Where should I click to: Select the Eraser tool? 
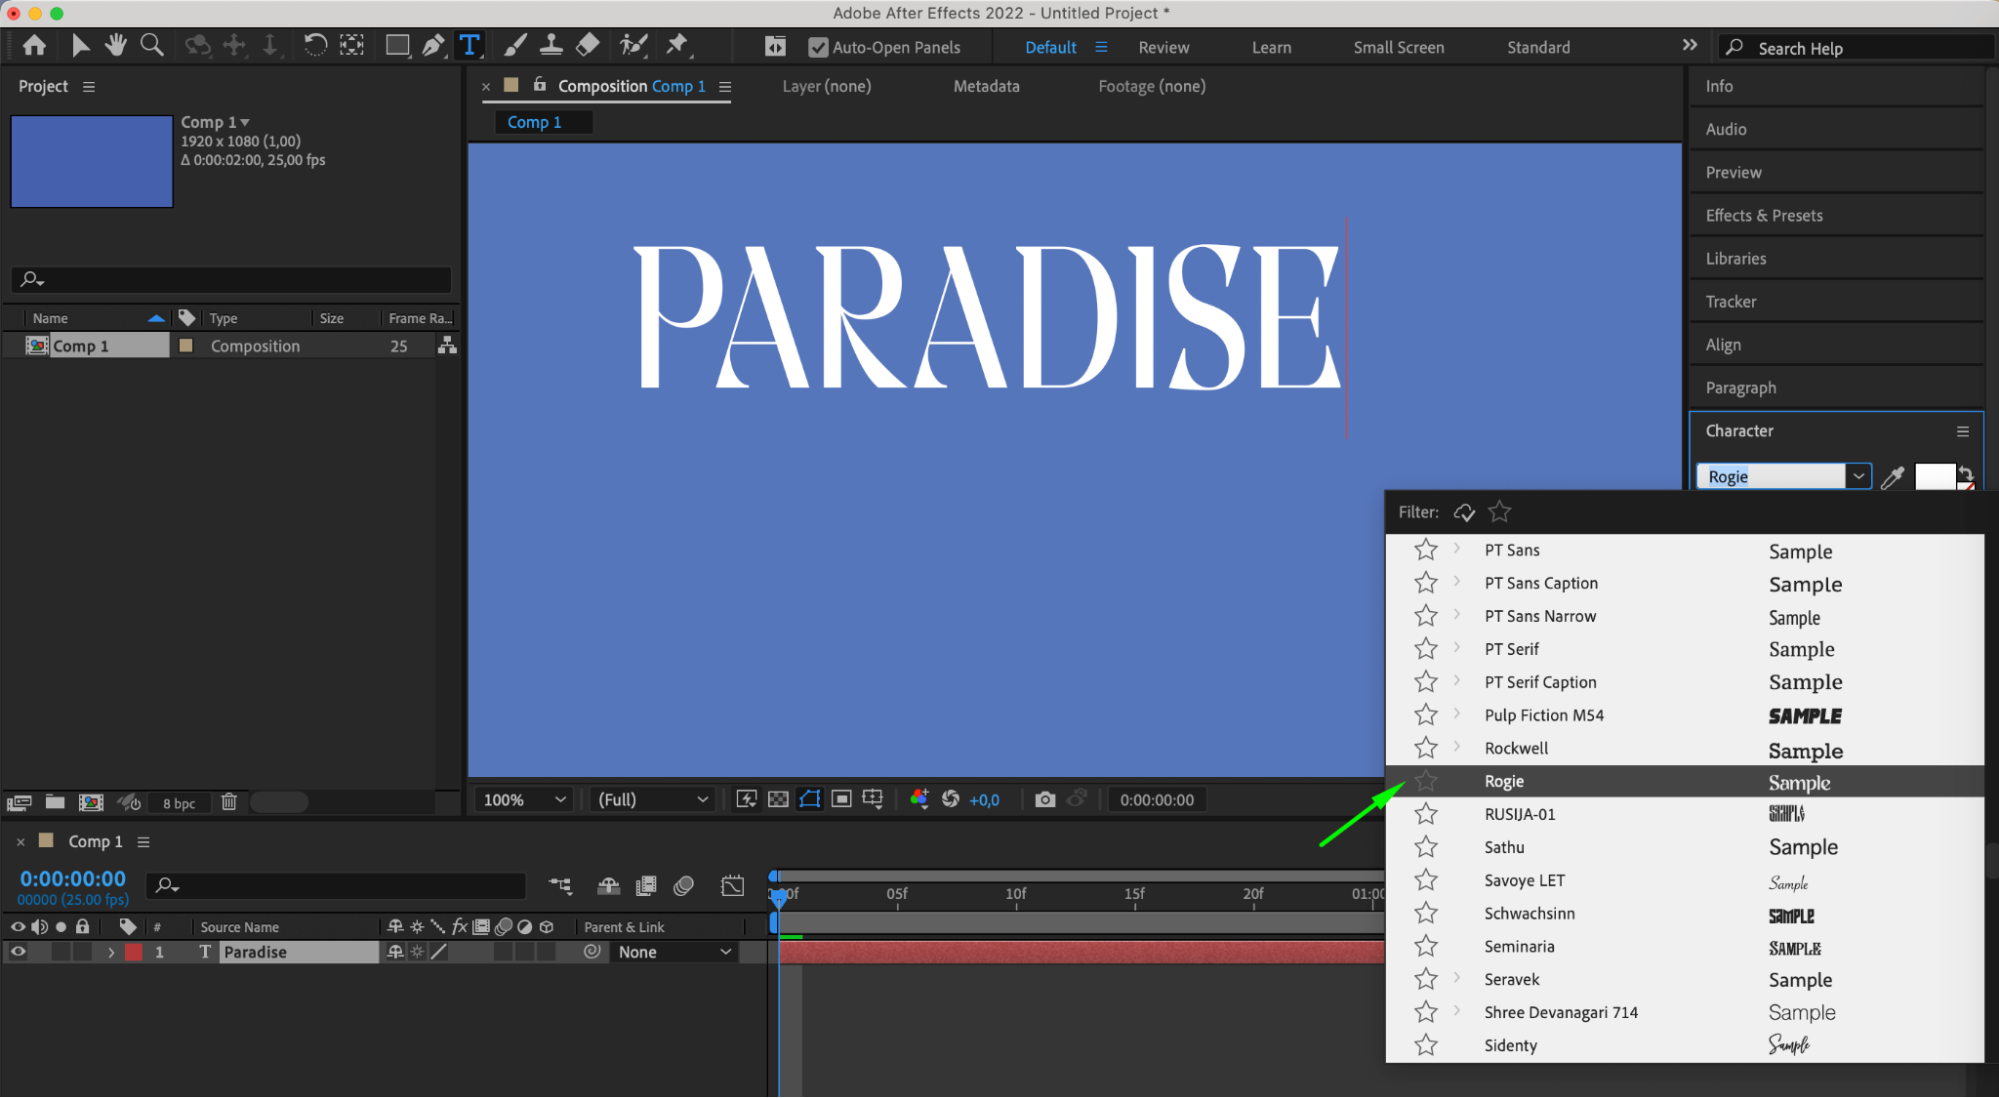click(588, 45)
